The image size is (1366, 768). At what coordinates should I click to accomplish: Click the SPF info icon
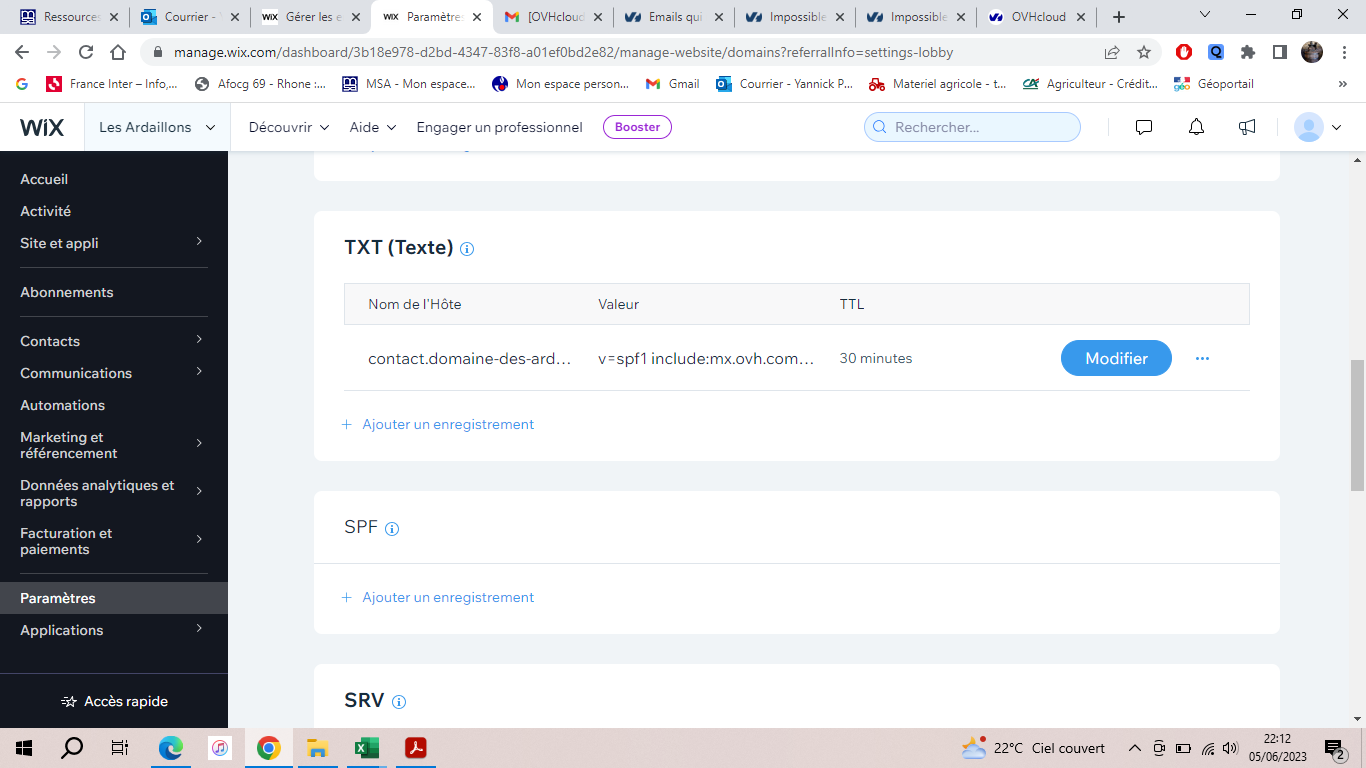(x=392, y=529)
